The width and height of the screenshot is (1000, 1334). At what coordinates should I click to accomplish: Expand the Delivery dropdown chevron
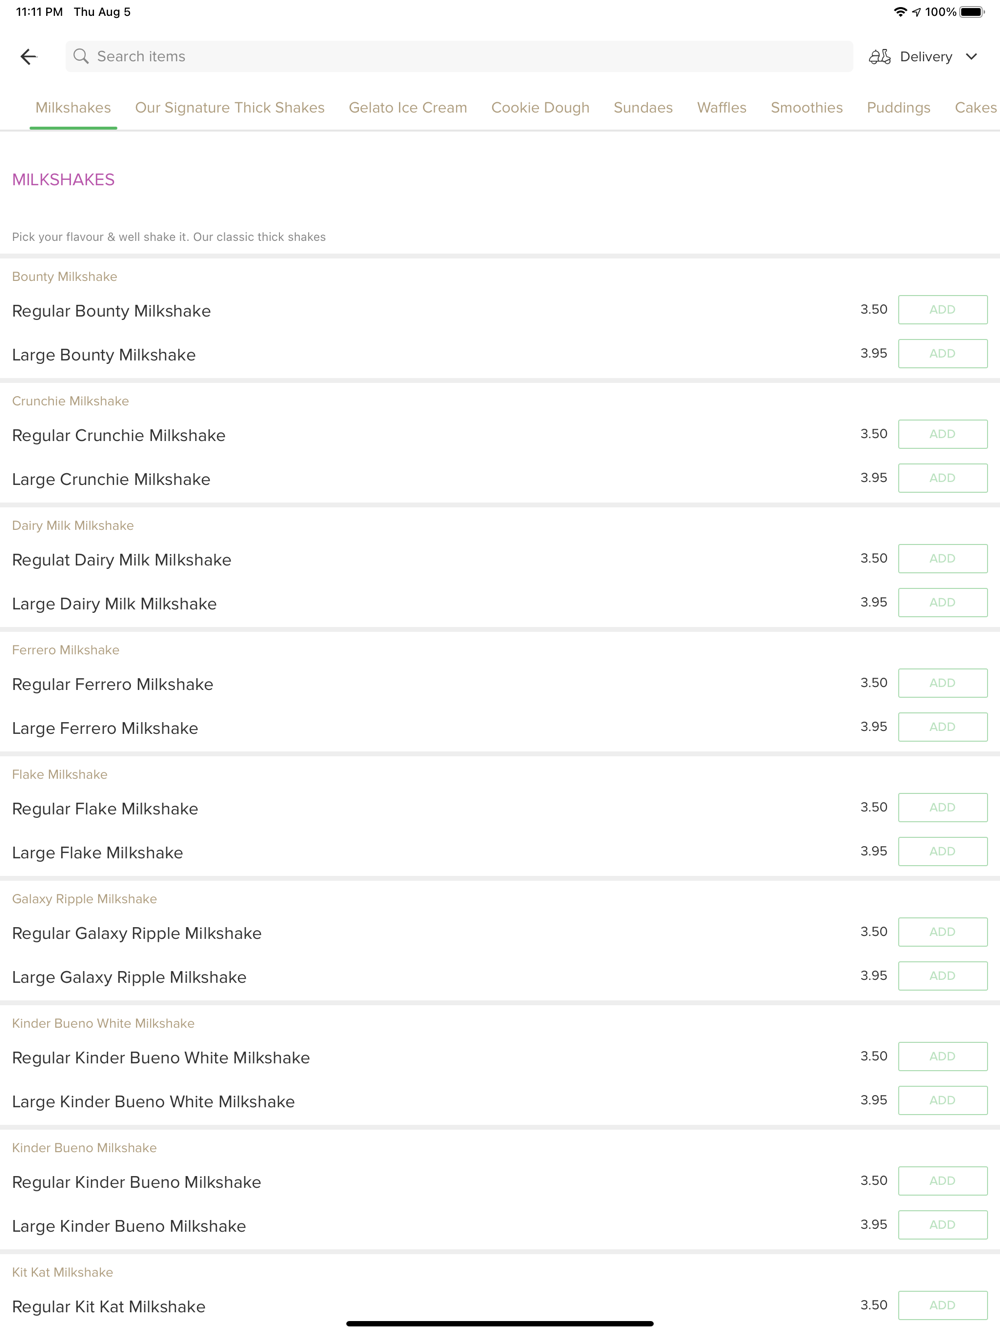point(971,57)
